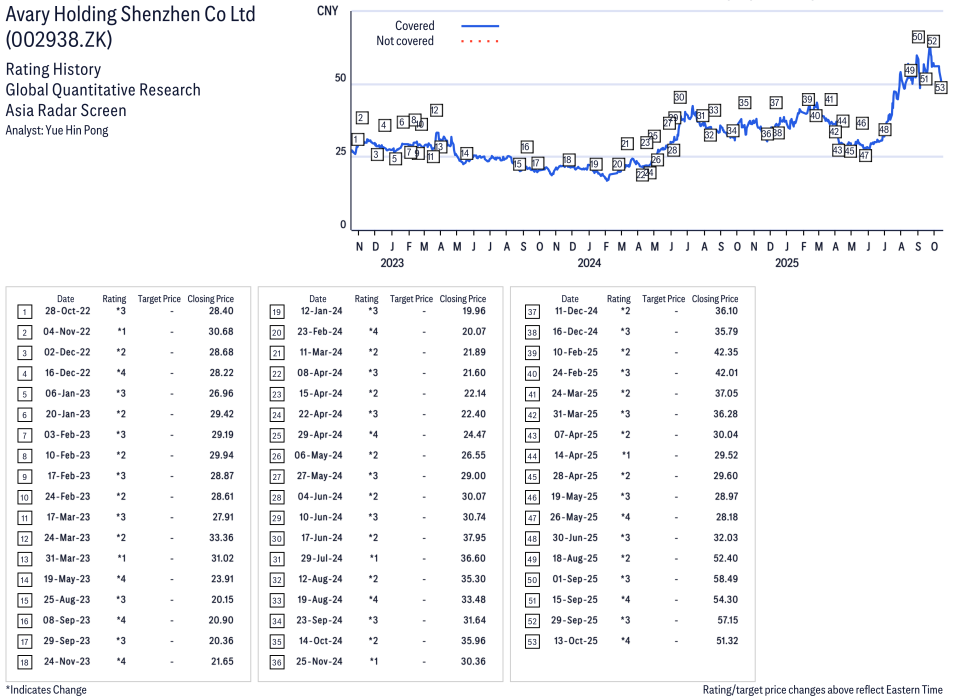Select the 58.49 closing price cell
This screenshot has height=696, width=954.
pos(725,579)
